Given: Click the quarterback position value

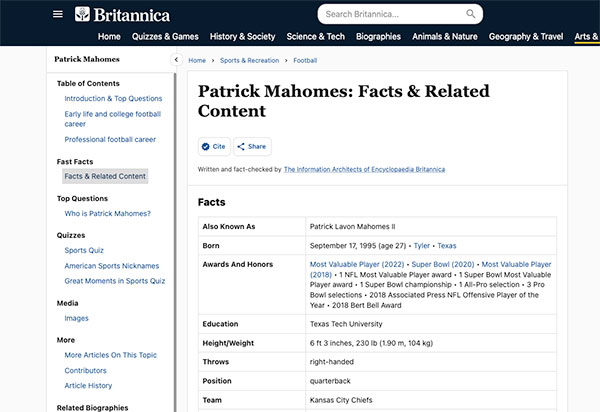Looking at the screenshot, I should 330,381.
